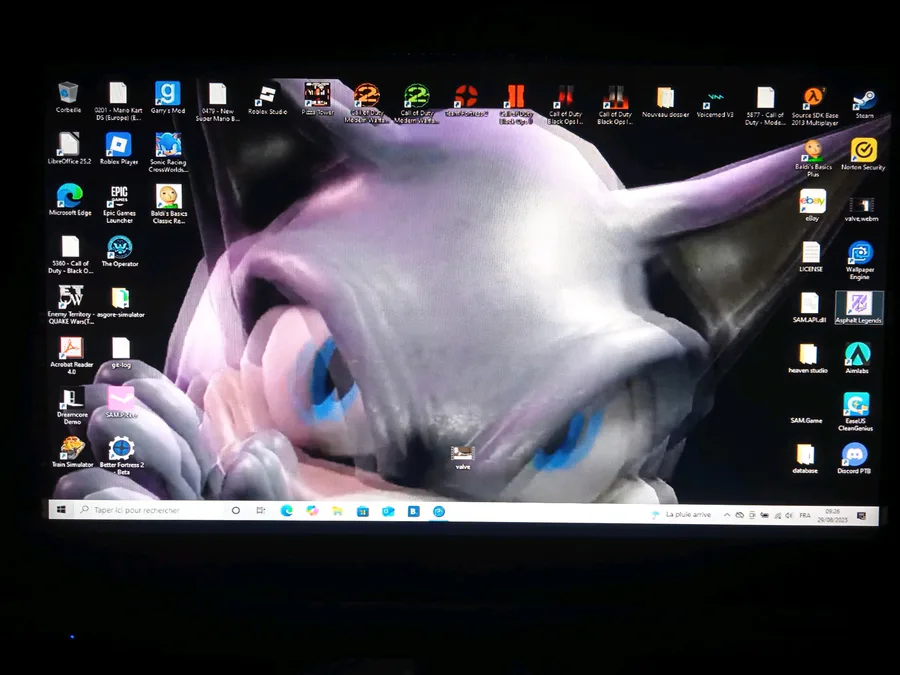900x675 pixels.
Task: Open Cortana circle in taskbar
Action: click(235, 510)
